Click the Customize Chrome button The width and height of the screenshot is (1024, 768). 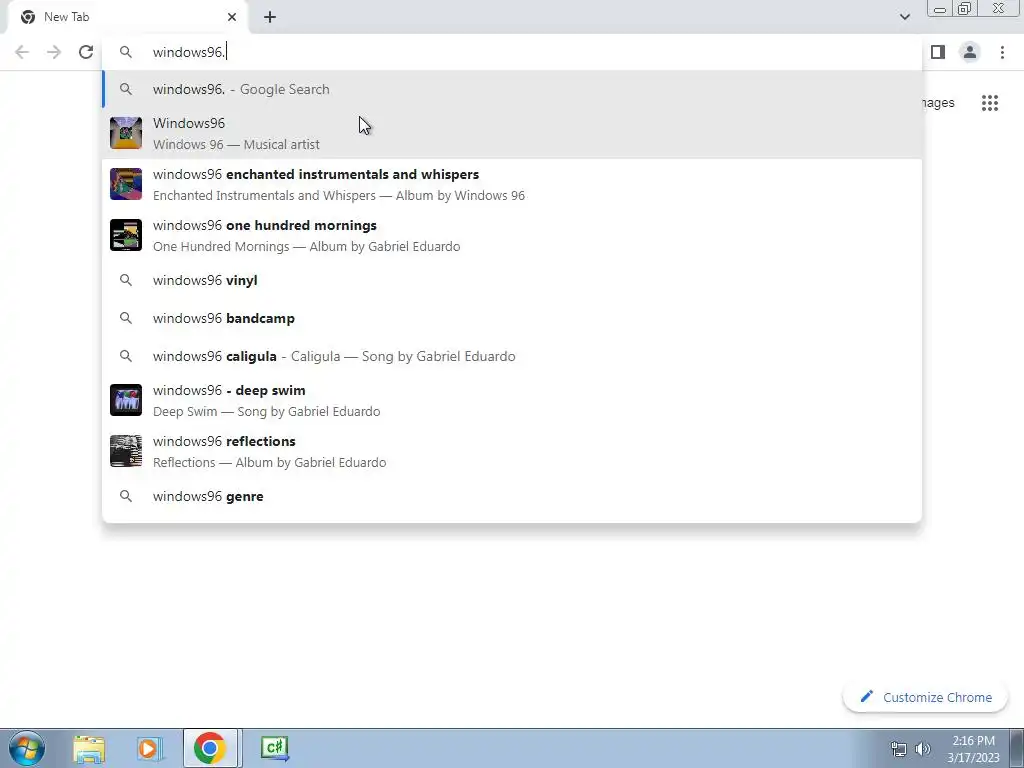coord(926,697)
